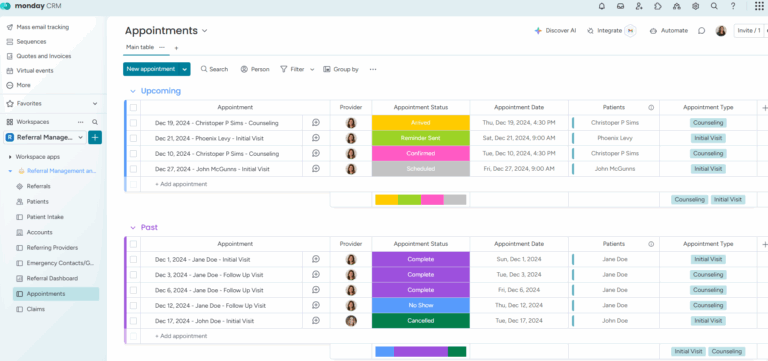Open updates for Dec 17 John Doe appointment

316,320
